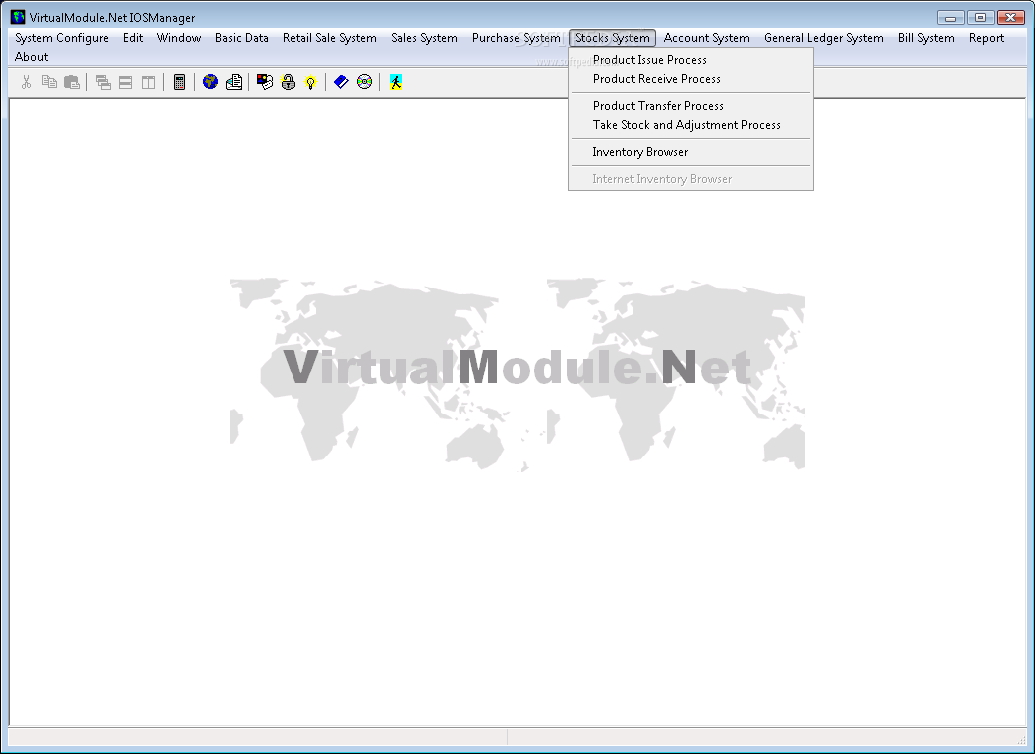The image size is (1035, 754).
Task: Open the Sales System menu
Action: [x=424, y=38]
